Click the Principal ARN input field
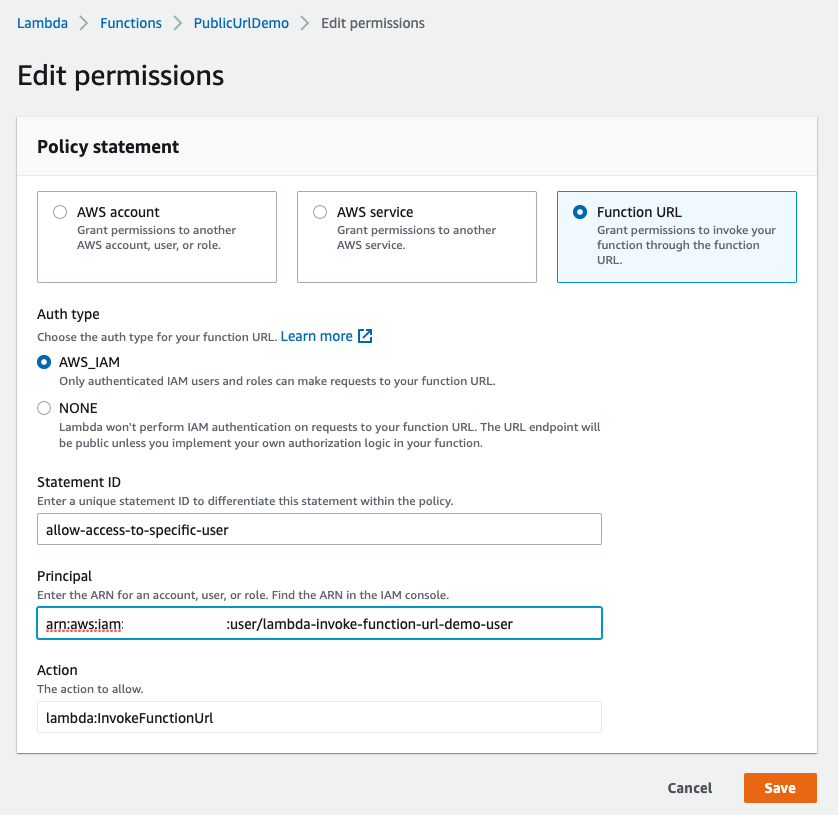 (x=319, y=623)
